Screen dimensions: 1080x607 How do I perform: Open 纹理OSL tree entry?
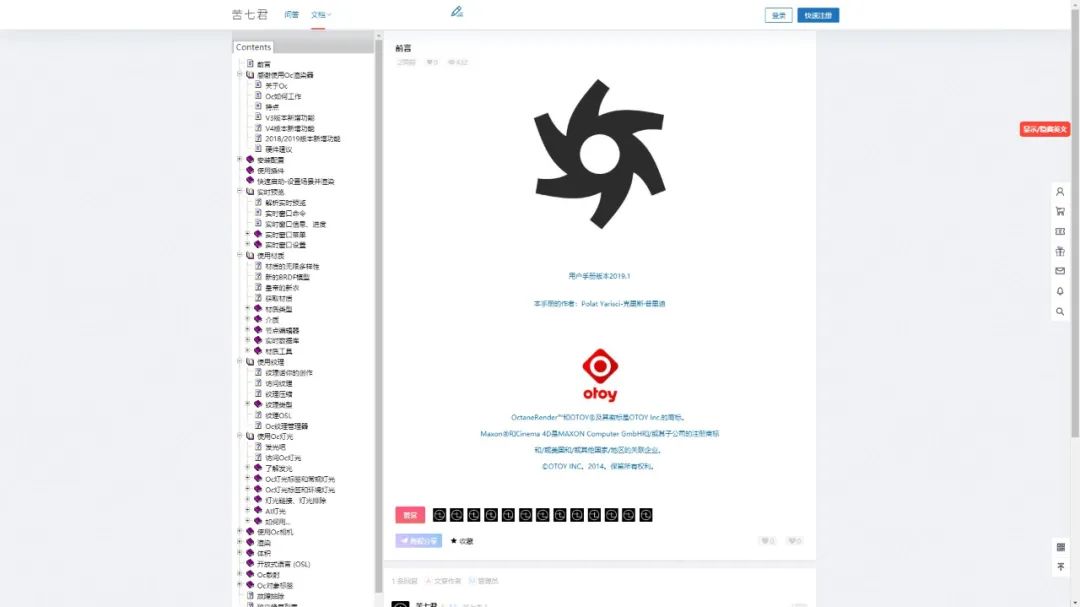tap(278, 415)
